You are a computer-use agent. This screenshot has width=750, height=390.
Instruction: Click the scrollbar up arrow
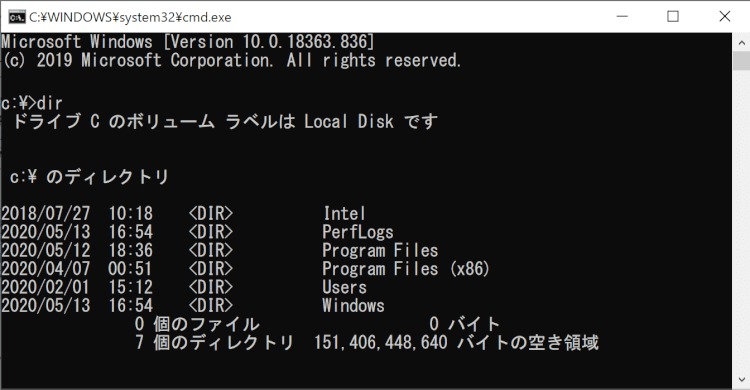(x=741, y=42)
